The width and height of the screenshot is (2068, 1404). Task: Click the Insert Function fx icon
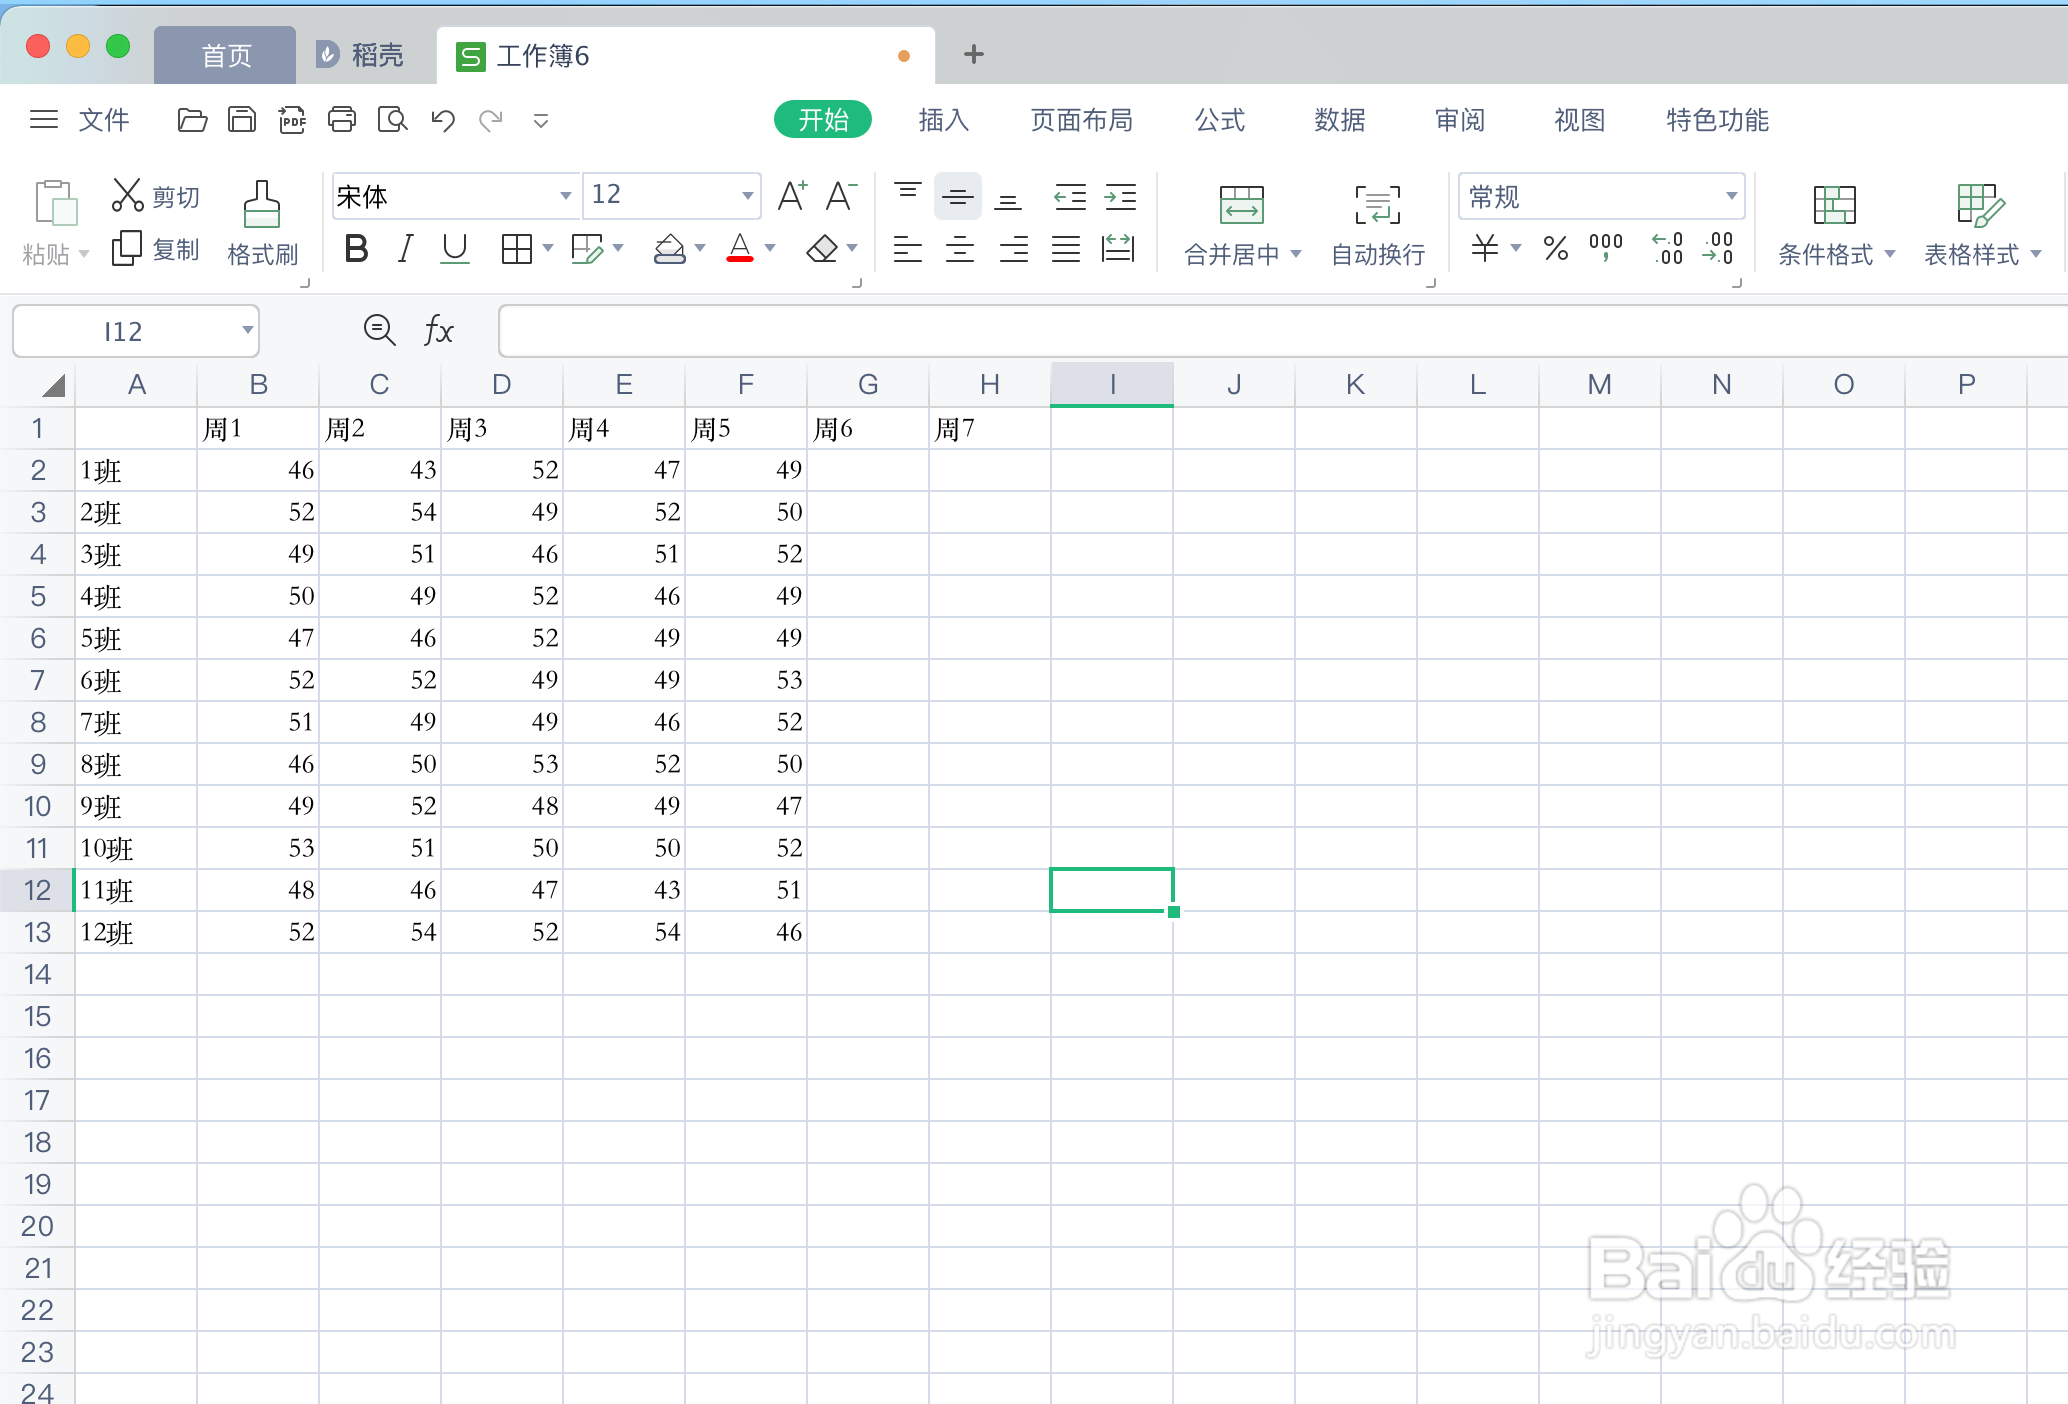pos(438,331)
